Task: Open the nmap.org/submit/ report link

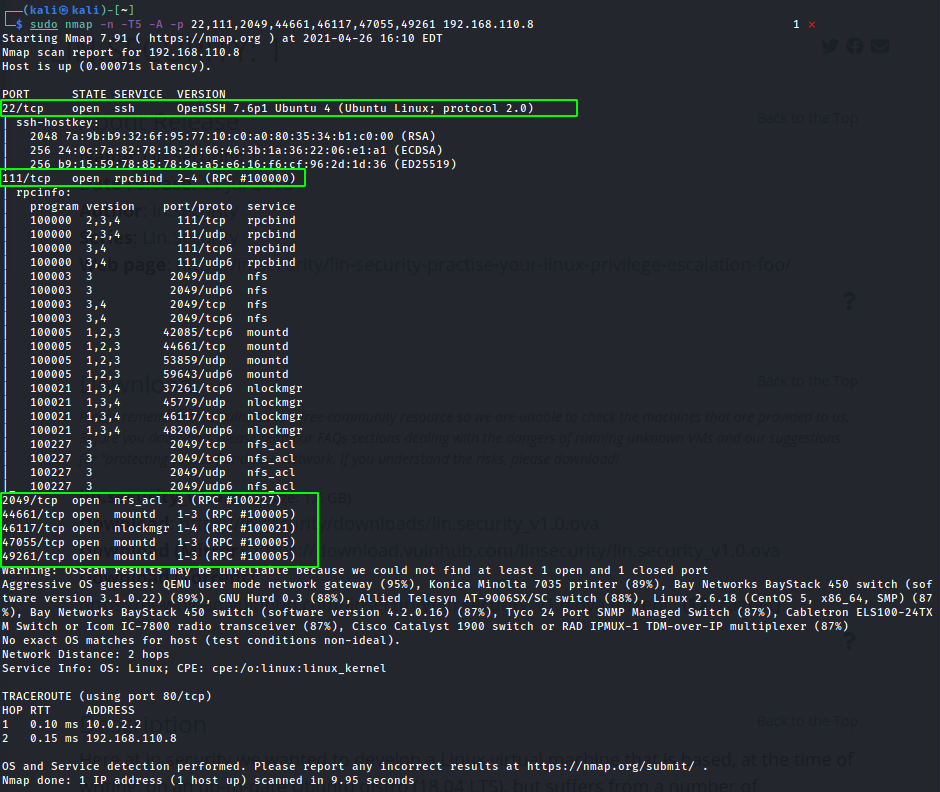Action: pos(611,766)
